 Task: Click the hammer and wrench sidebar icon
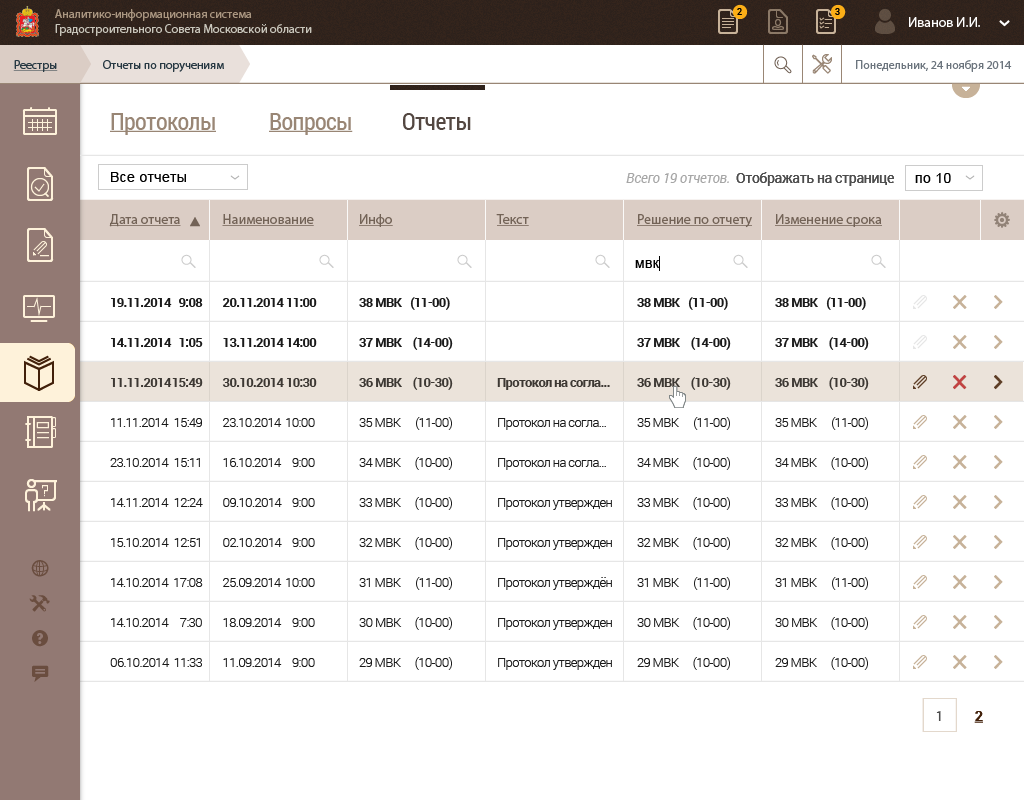click(40, 603)
